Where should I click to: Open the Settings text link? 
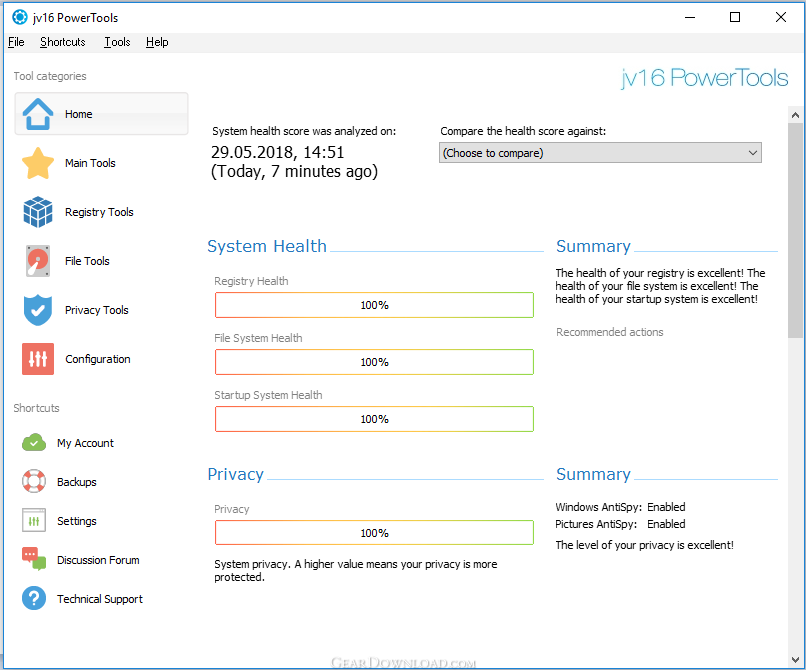(77, 521)
